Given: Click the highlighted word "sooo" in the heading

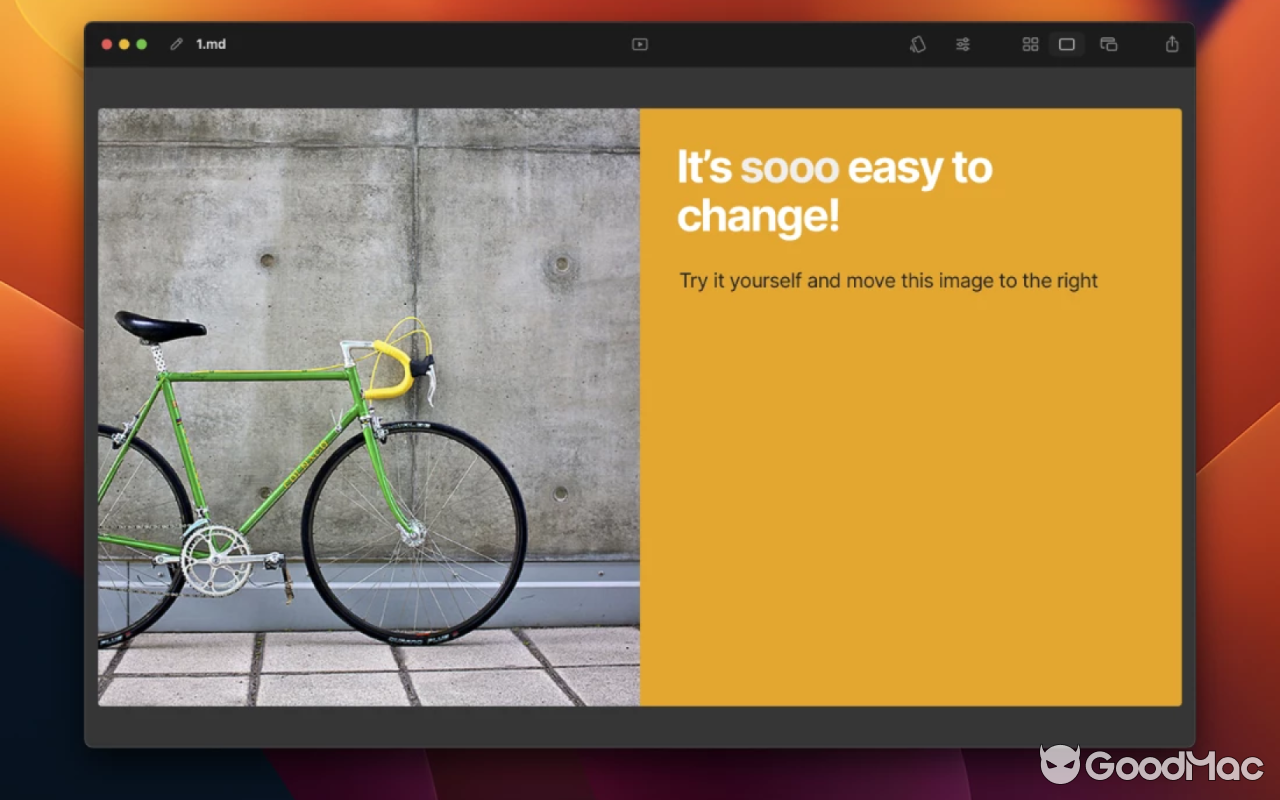Looking at the screenshot, I should pyautogui.click(x=789, y=168).
